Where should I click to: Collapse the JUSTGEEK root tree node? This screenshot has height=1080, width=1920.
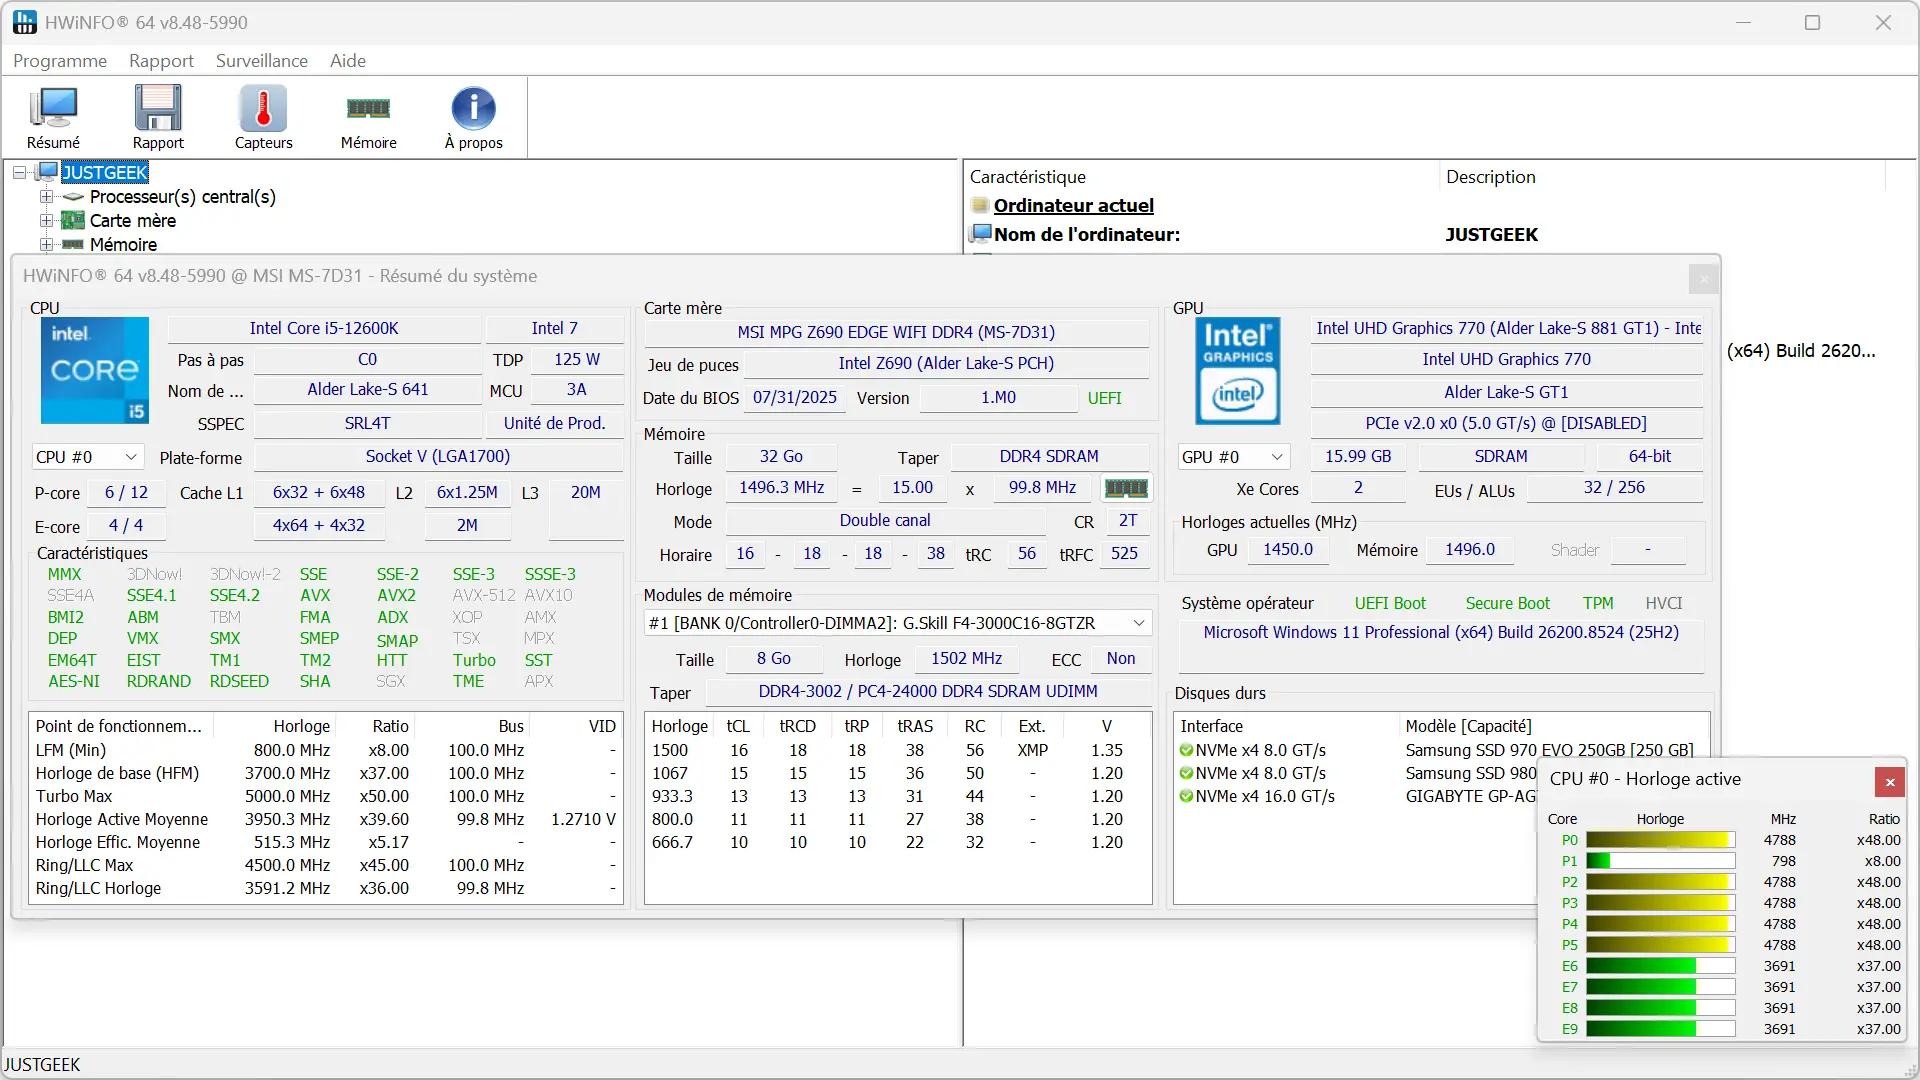point(19,173)
